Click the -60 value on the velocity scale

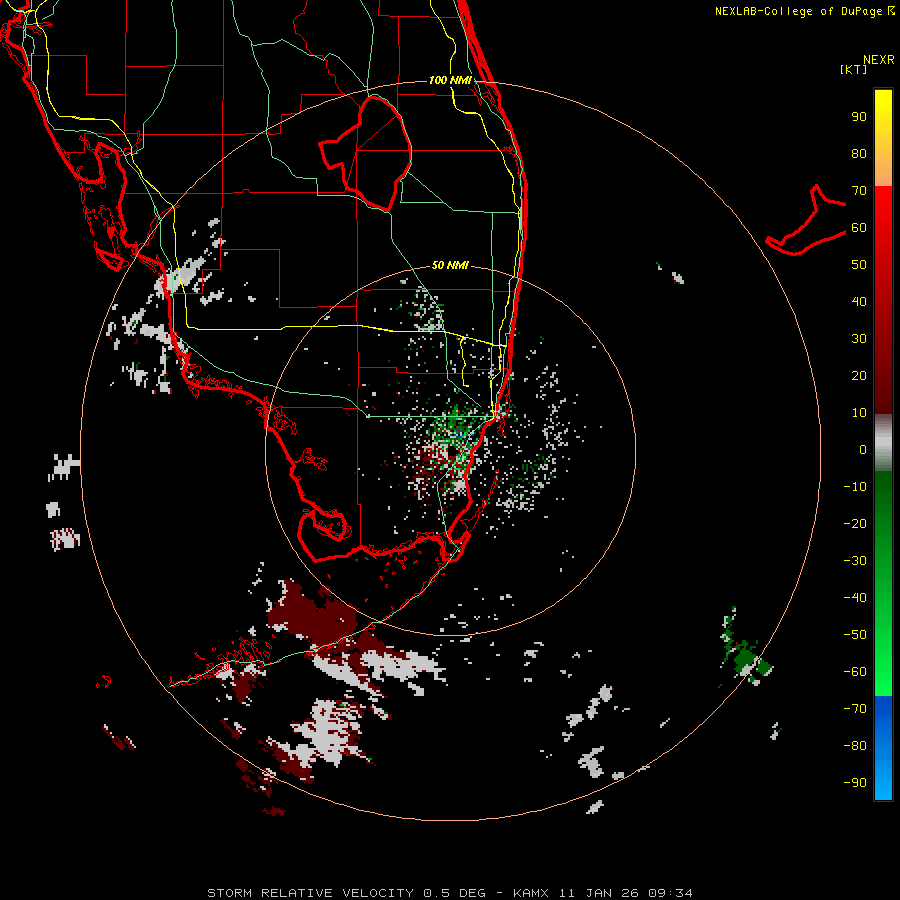pos(855,672)
